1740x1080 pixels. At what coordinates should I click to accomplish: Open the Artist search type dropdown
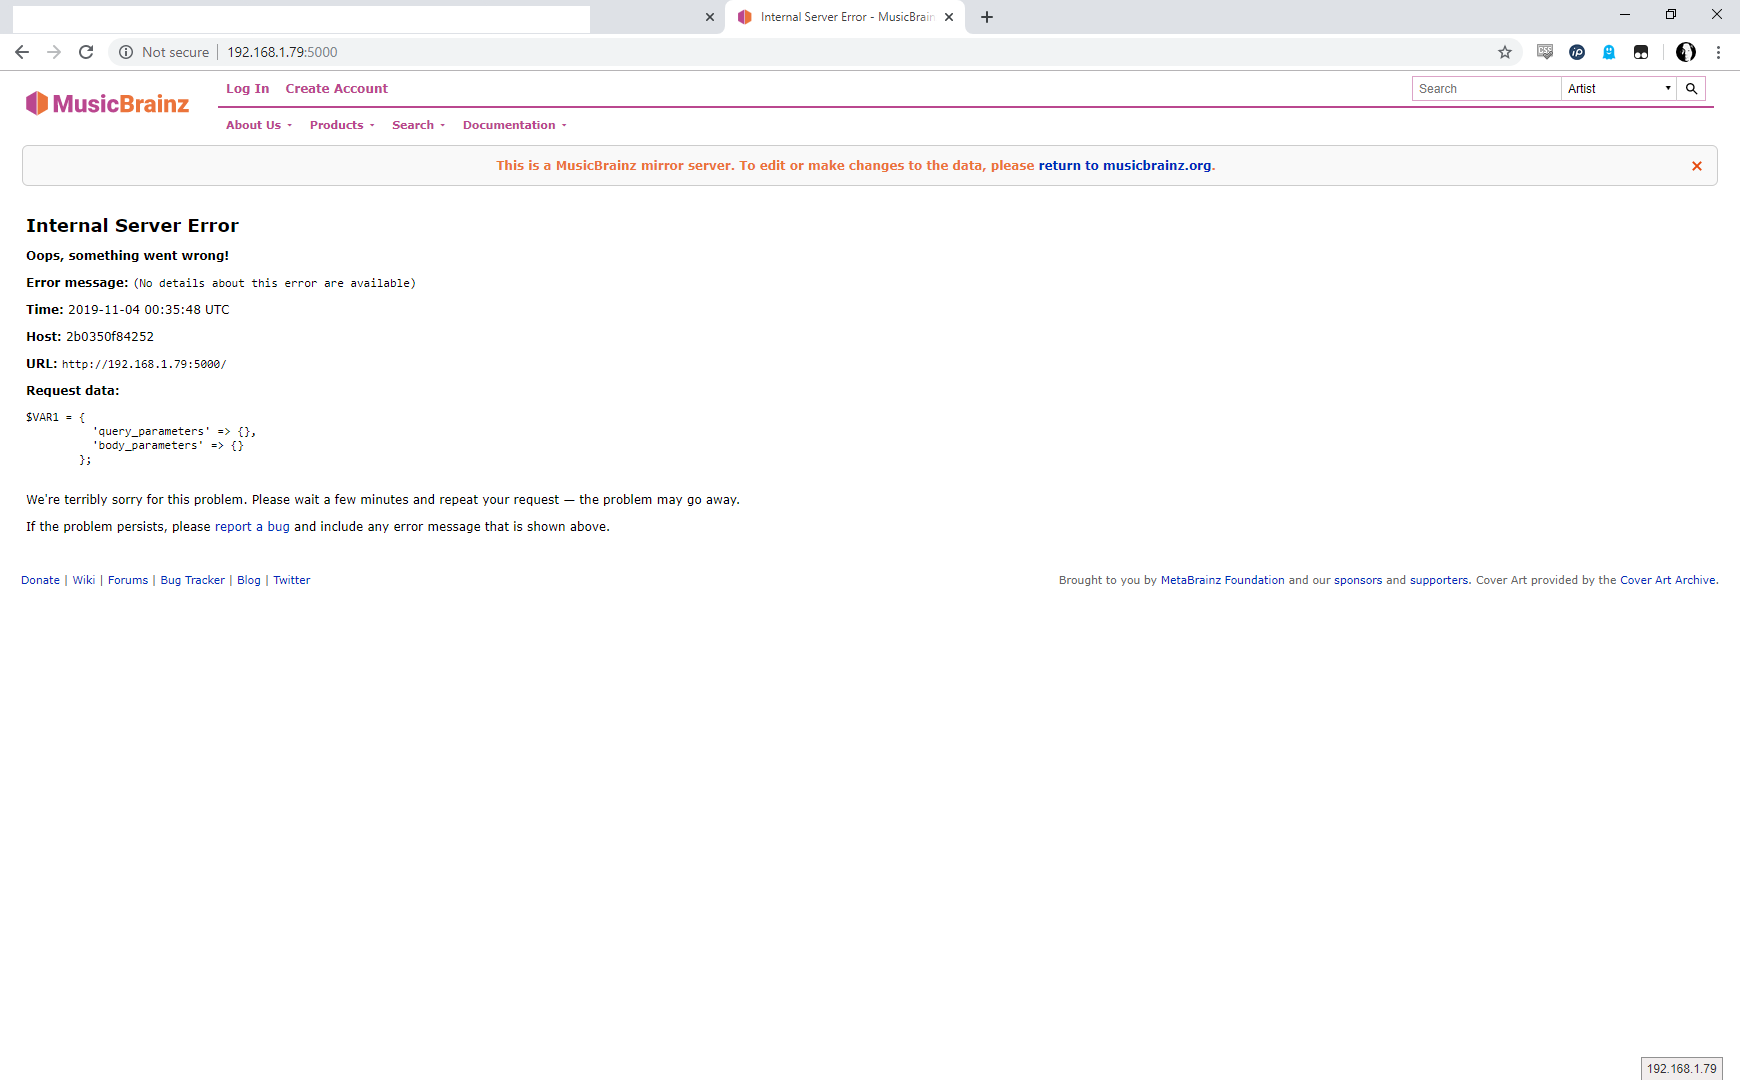[1617, 88]
